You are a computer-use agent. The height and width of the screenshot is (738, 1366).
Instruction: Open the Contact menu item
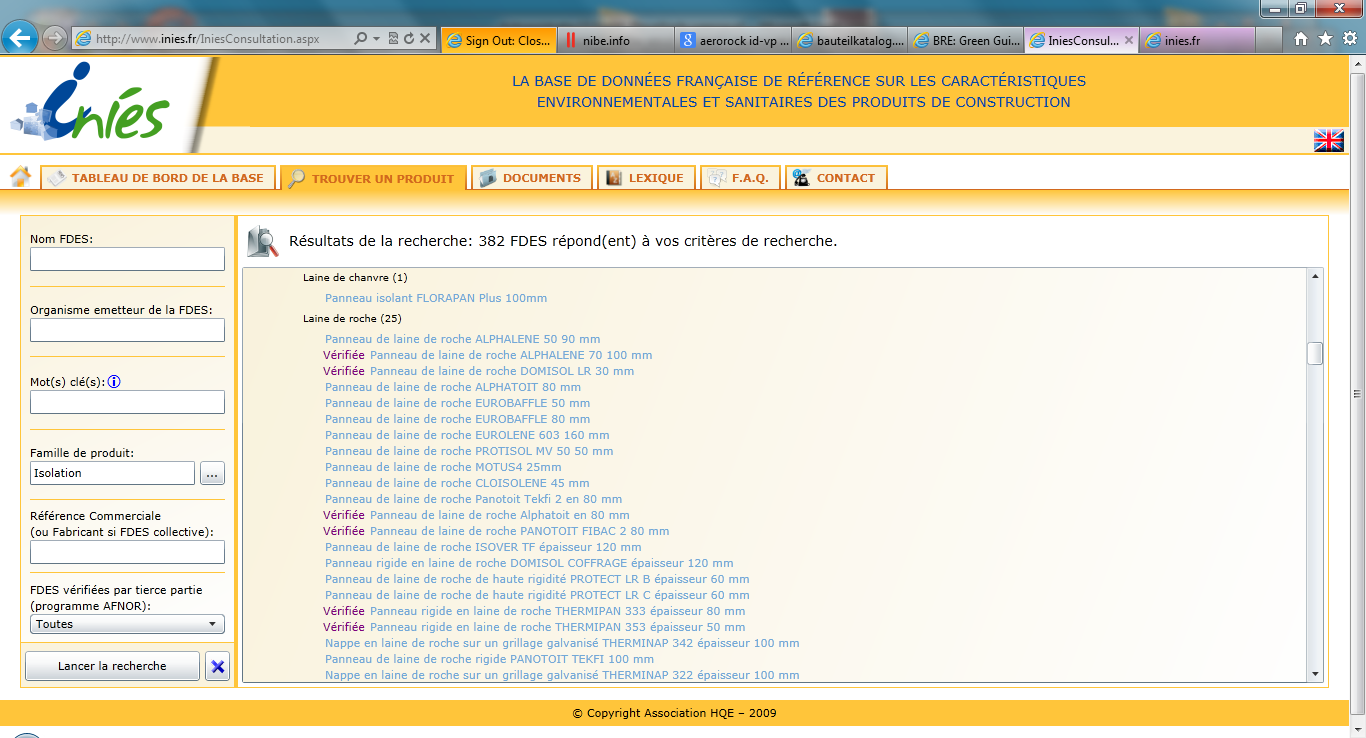pyautogui.click(x=836, y=178)
